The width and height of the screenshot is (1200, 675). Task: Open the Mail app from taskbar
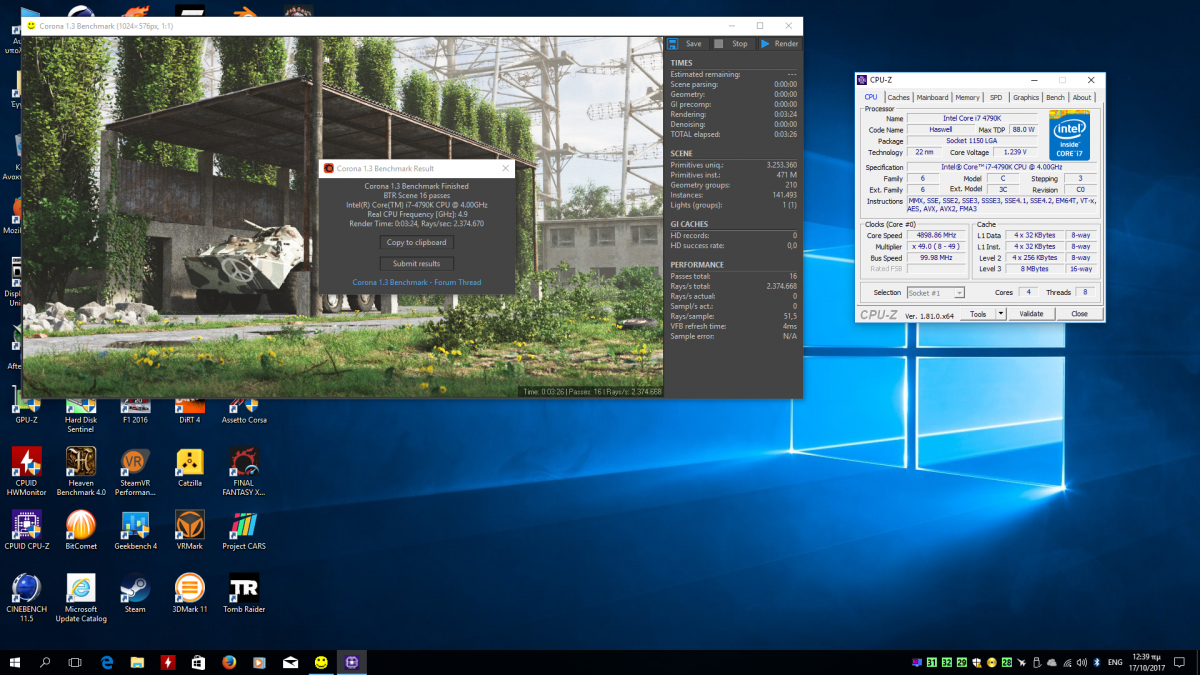(x=290, y=662)
